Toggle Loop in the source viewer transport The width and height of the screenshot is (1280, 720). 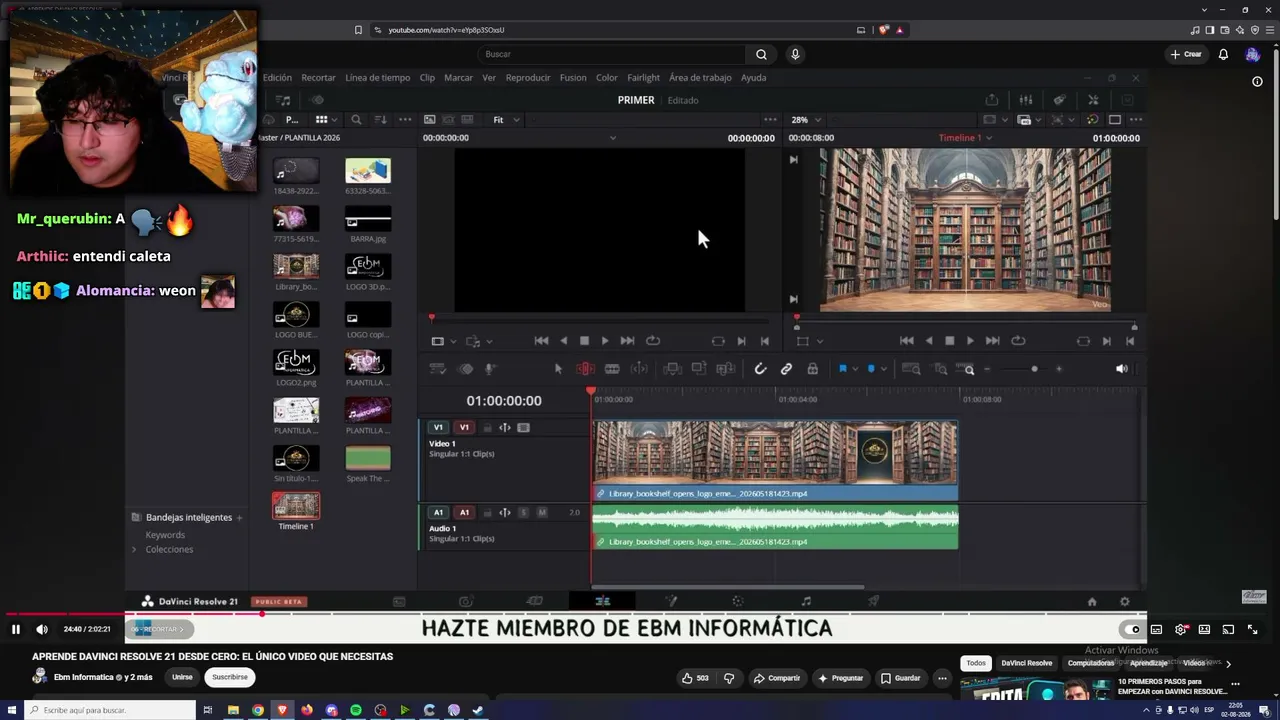653,341
